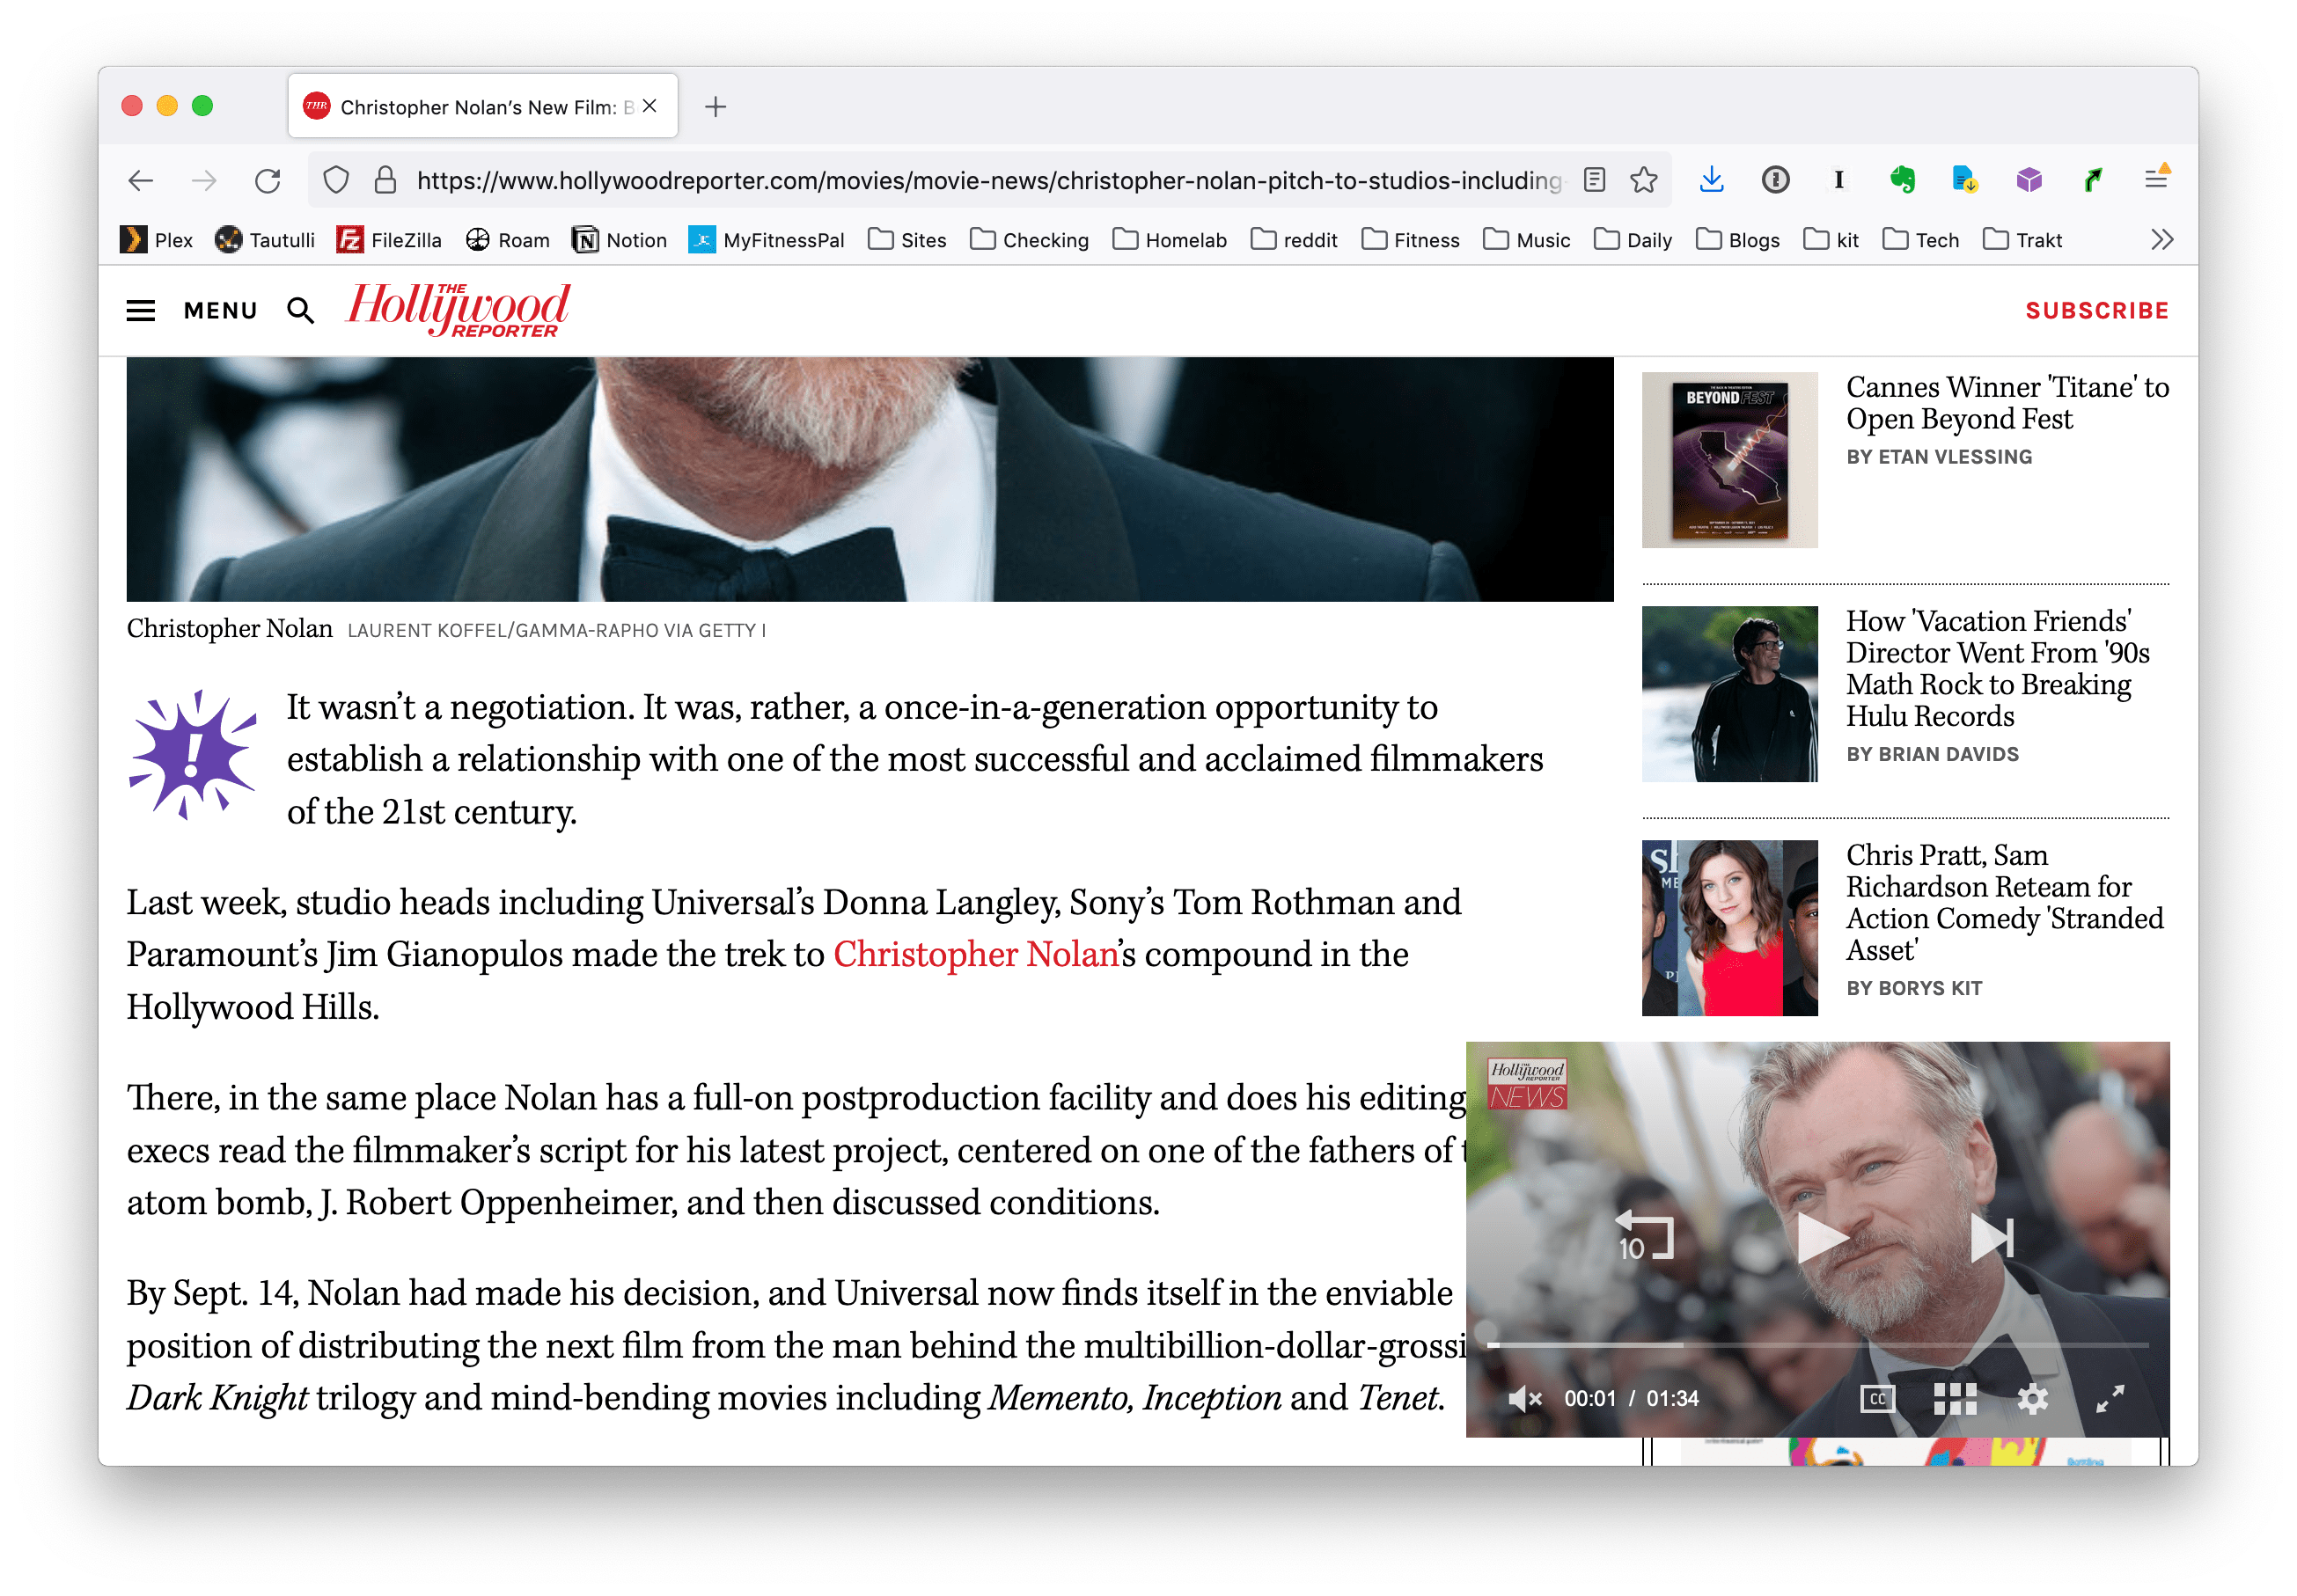Screen dimensions: 2297x1596
Task: Seek along the video progress bar
Action: tap(1817, 1345)
